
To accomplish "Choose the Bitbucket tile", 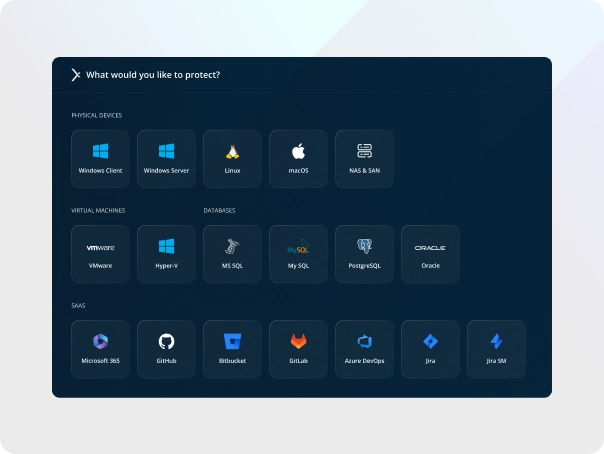I will point(232,349).
